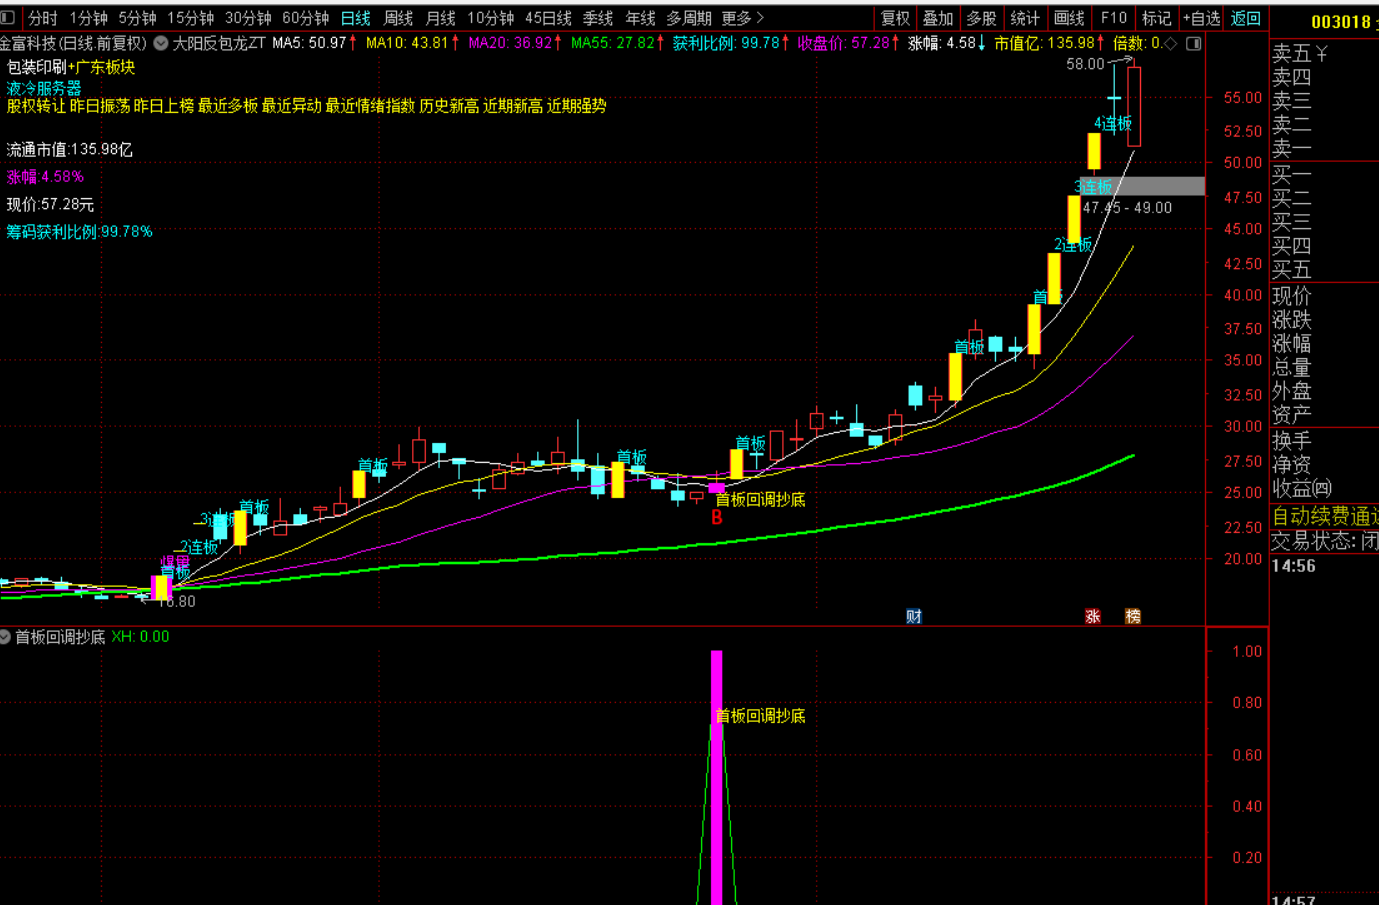Viewport: 1379px width, 905px height.
Task: Click 市值亿: 135.98 in header
Action: point(1044,44)
